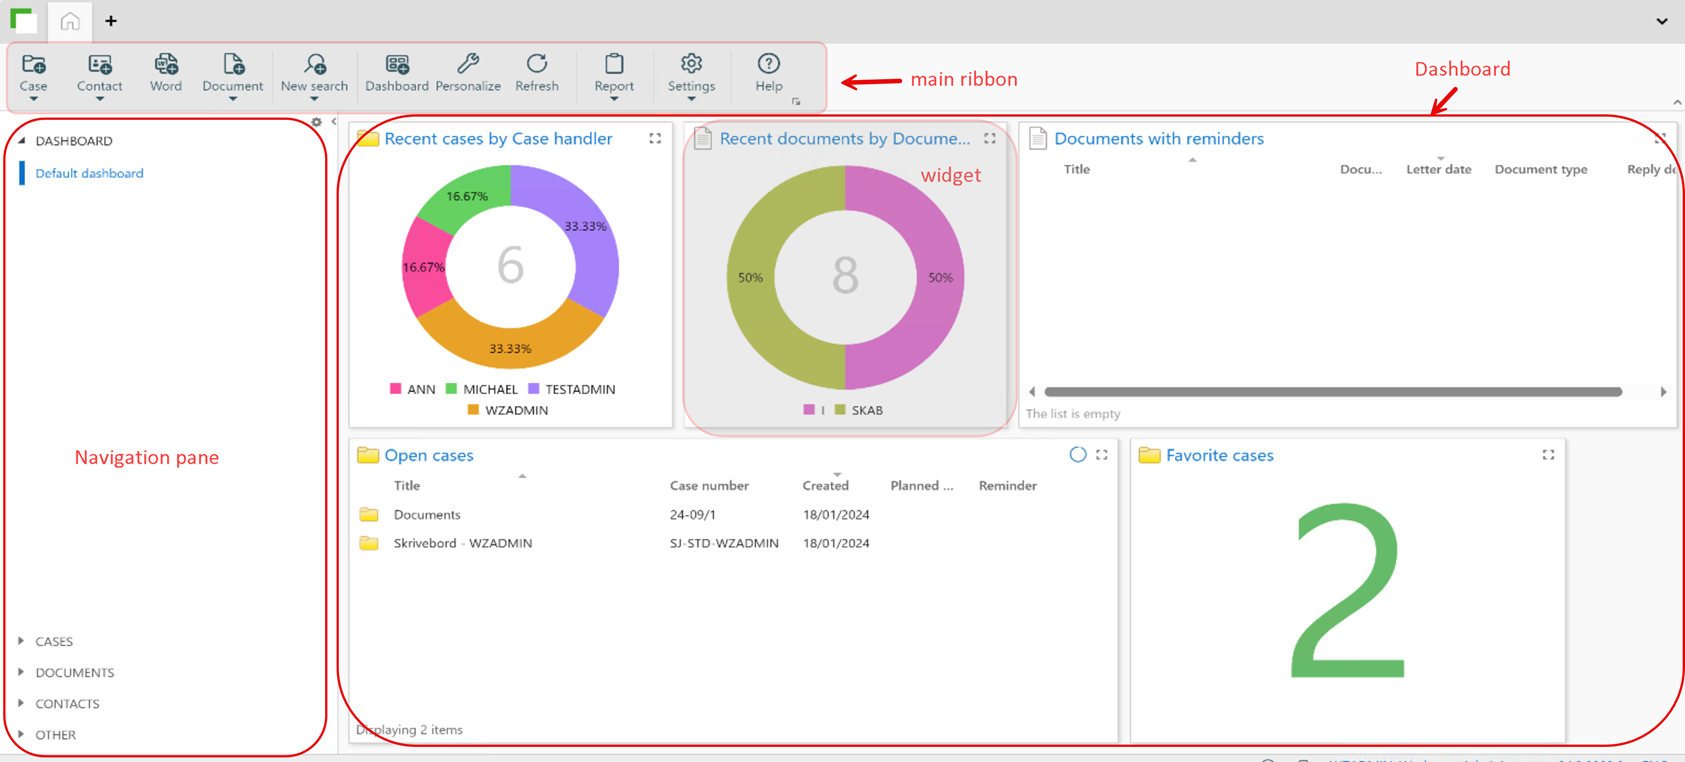Screen dimensions: 1685x762
Task: Open the Dashboard ribbon button
Action: [x=396, y=66]
